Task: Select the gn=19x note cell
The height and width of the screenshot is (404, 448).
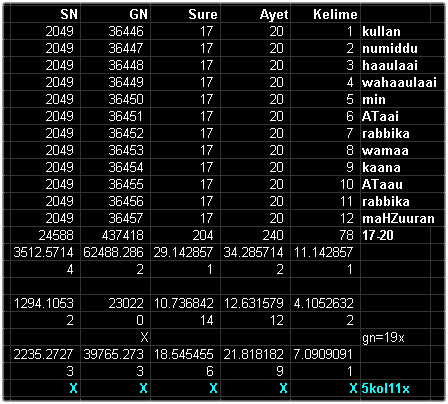Action: [396, 338]
